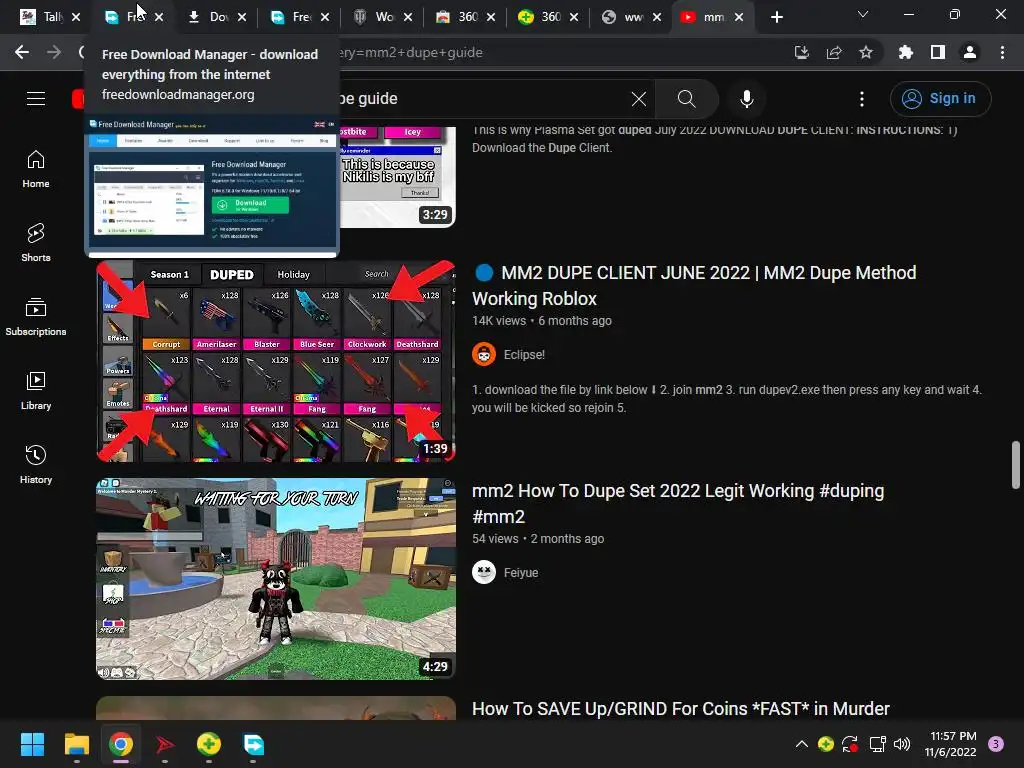
Task: Open the Feiyue channel avatar
Action: pos(484,573)
